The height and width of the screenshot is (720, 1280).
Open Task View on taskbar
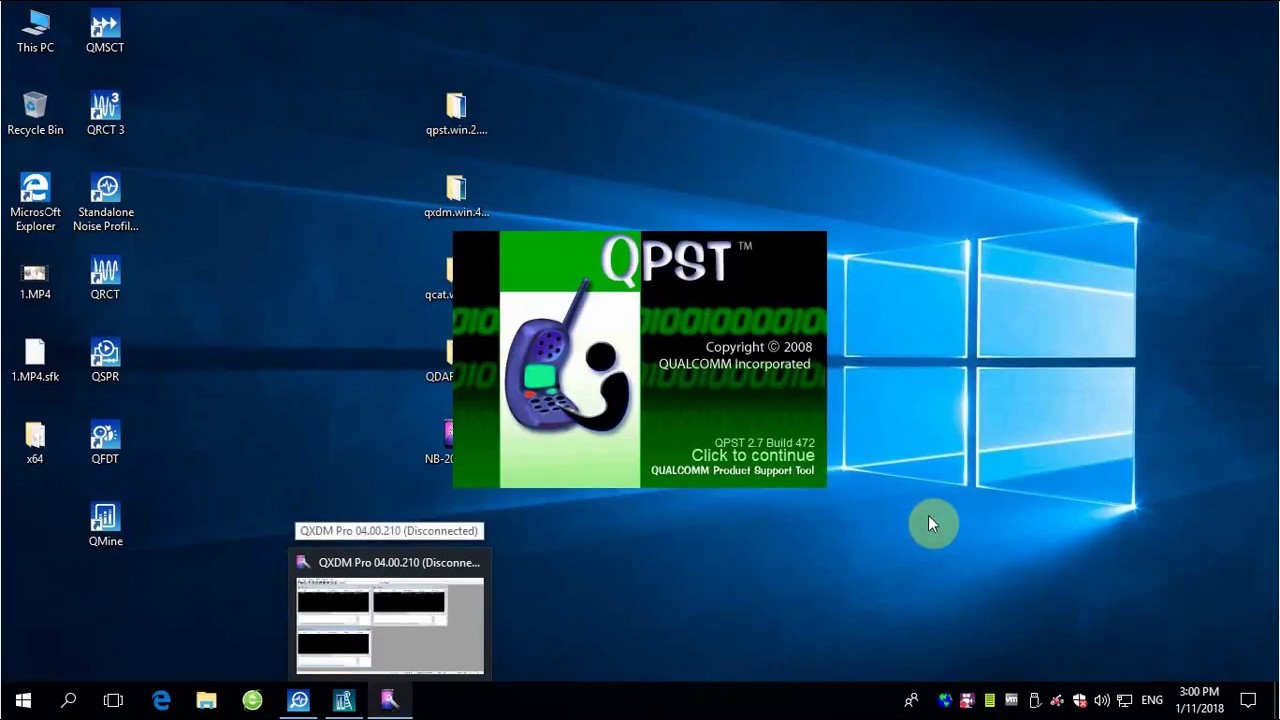(x=113, y=700)
